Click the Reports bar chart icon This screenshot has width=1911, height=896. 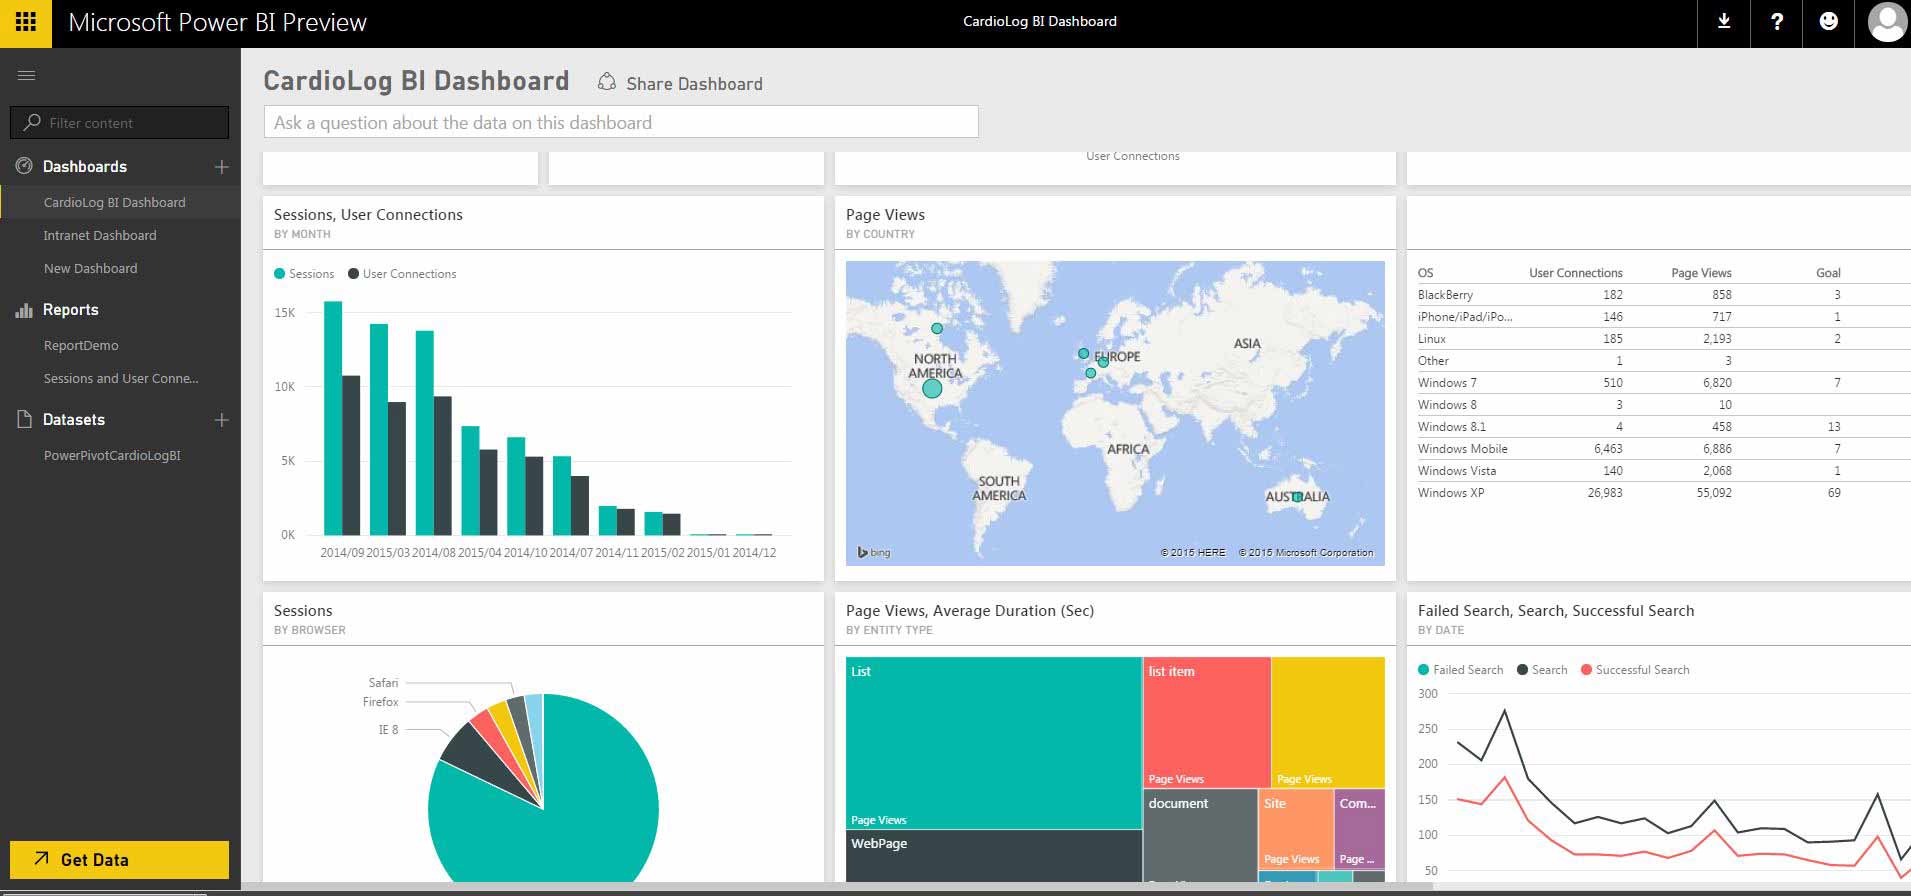25,310
